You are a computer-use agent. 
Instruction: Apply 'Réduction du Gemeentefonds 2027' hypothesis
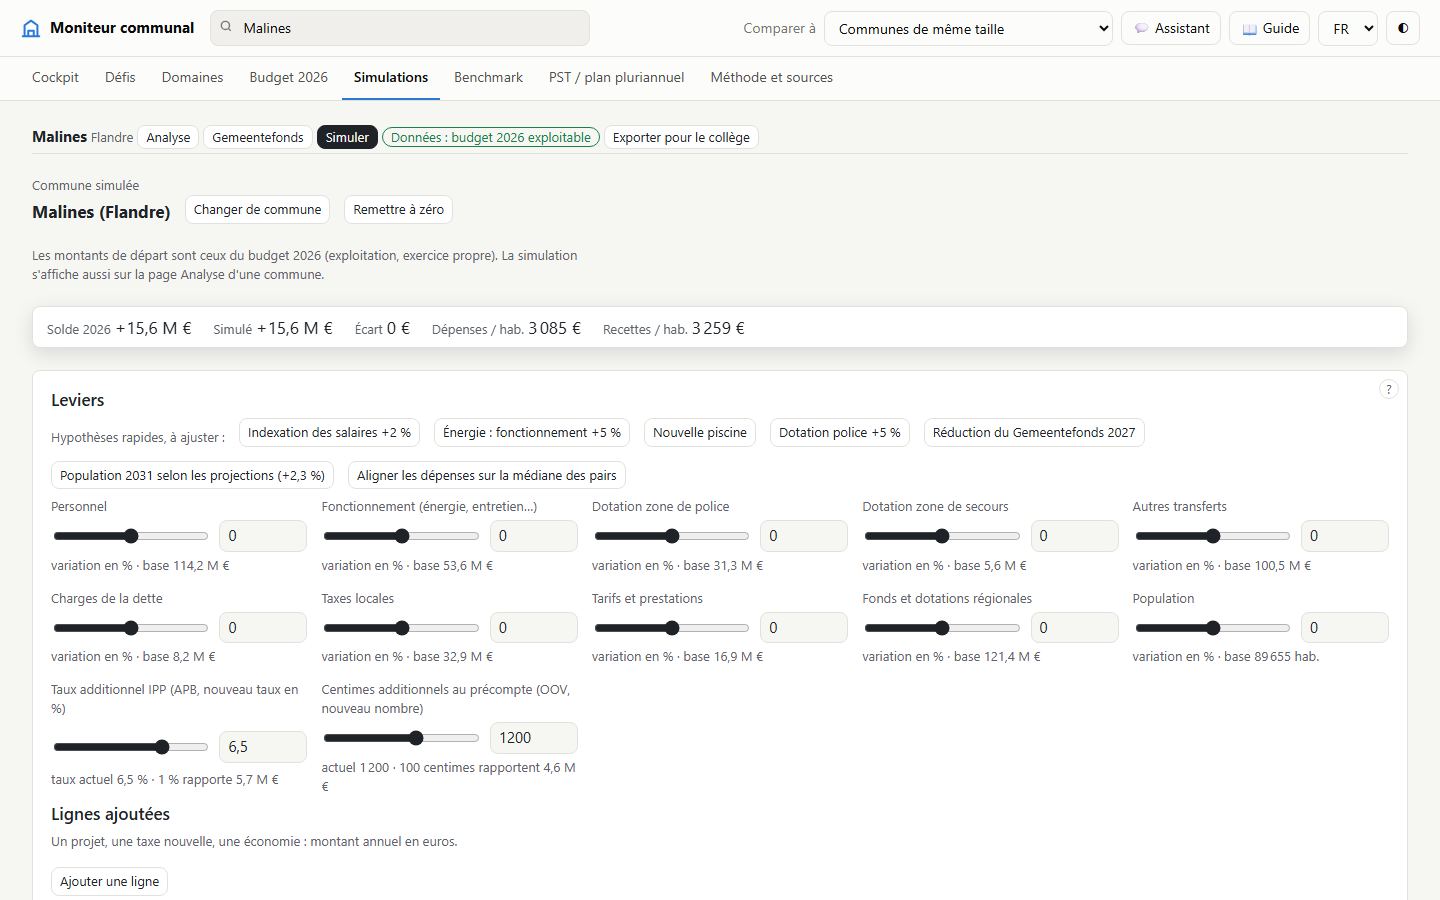1034,433
